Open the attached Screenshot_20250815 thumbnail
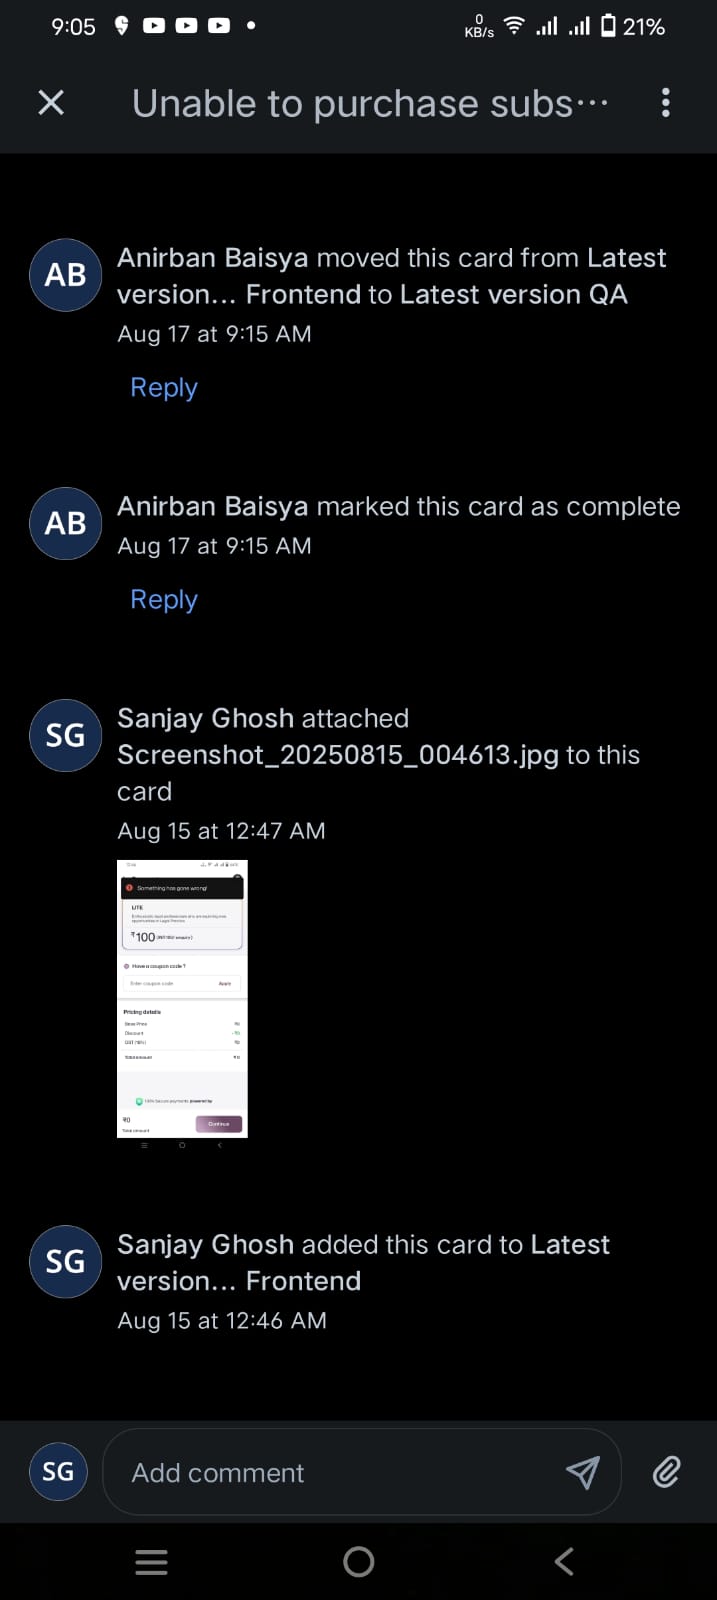This screenshot has height=1600, width=717. (x=182, y=999)
